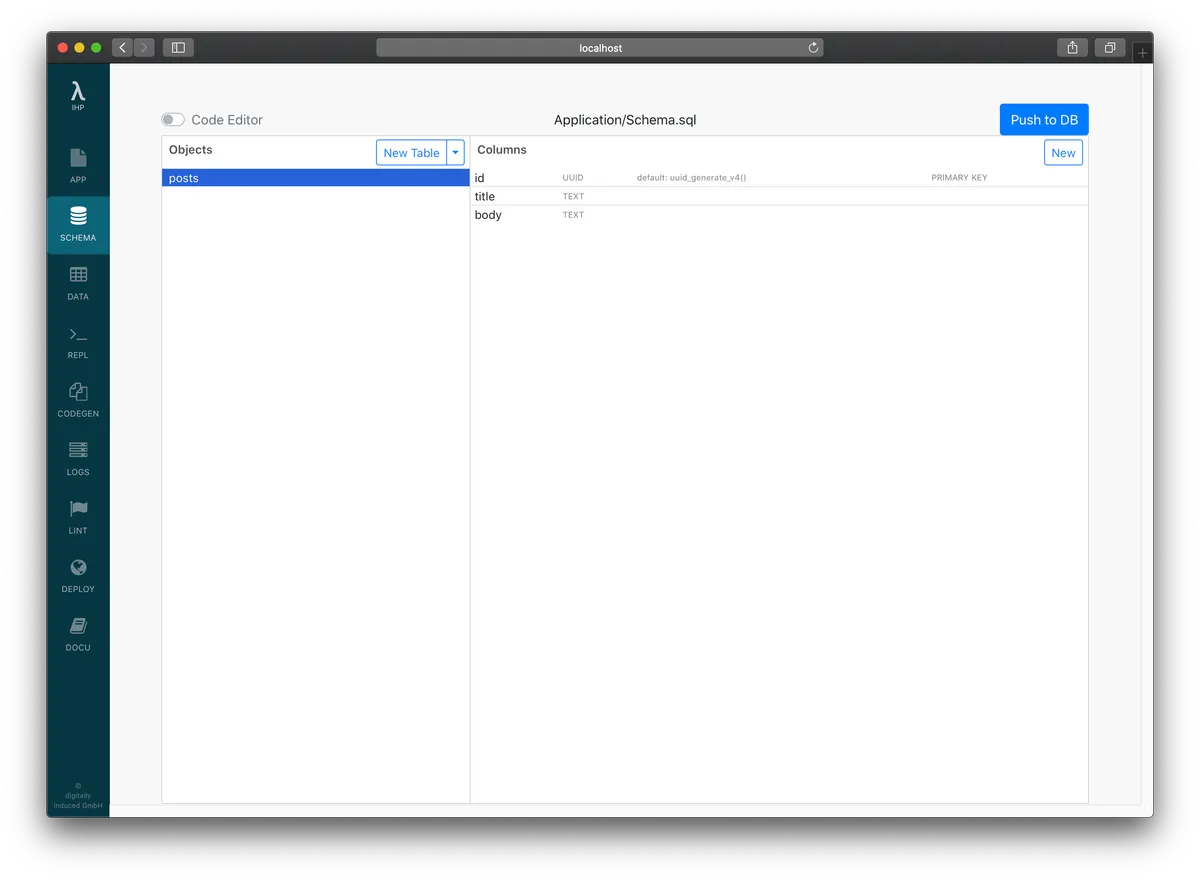This screenshot has height=879, width=1200.
Task: Open the SCHEMA designer icon
Action: [x=77, y=223]
